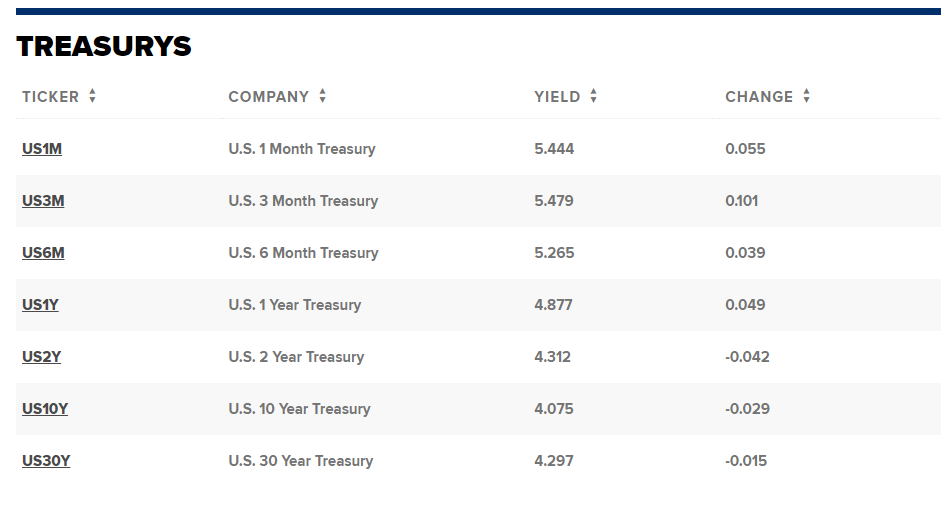
Task: Click the CHANGE column header label
Action: (759, 97)
